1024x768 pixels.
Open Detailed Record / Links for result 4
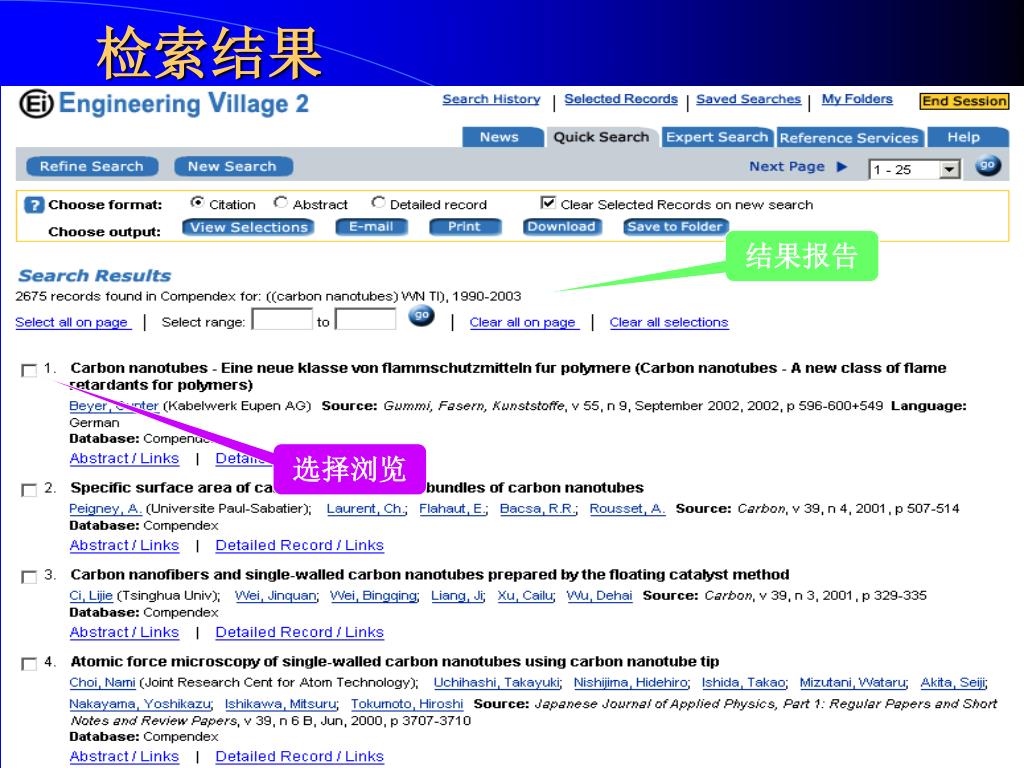[300, 756]
